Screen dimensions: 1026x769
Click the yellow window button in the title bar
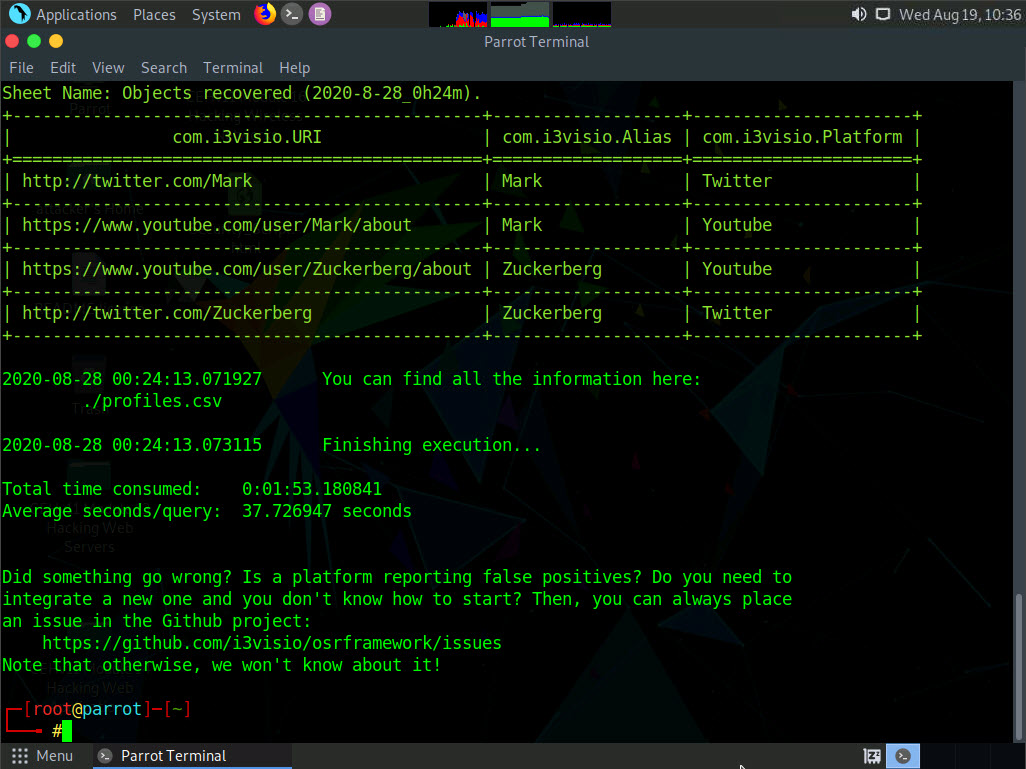pos(56,41)
